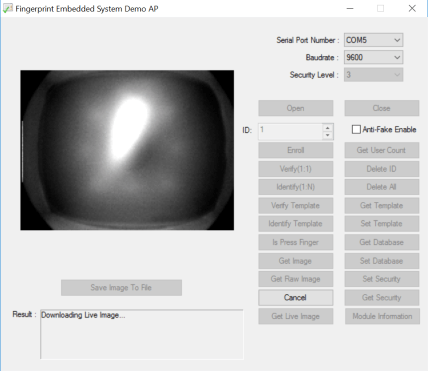Viewport: 428px width, 371px height.
Task: Select the Verify(1:1) button
Action: 296,169
